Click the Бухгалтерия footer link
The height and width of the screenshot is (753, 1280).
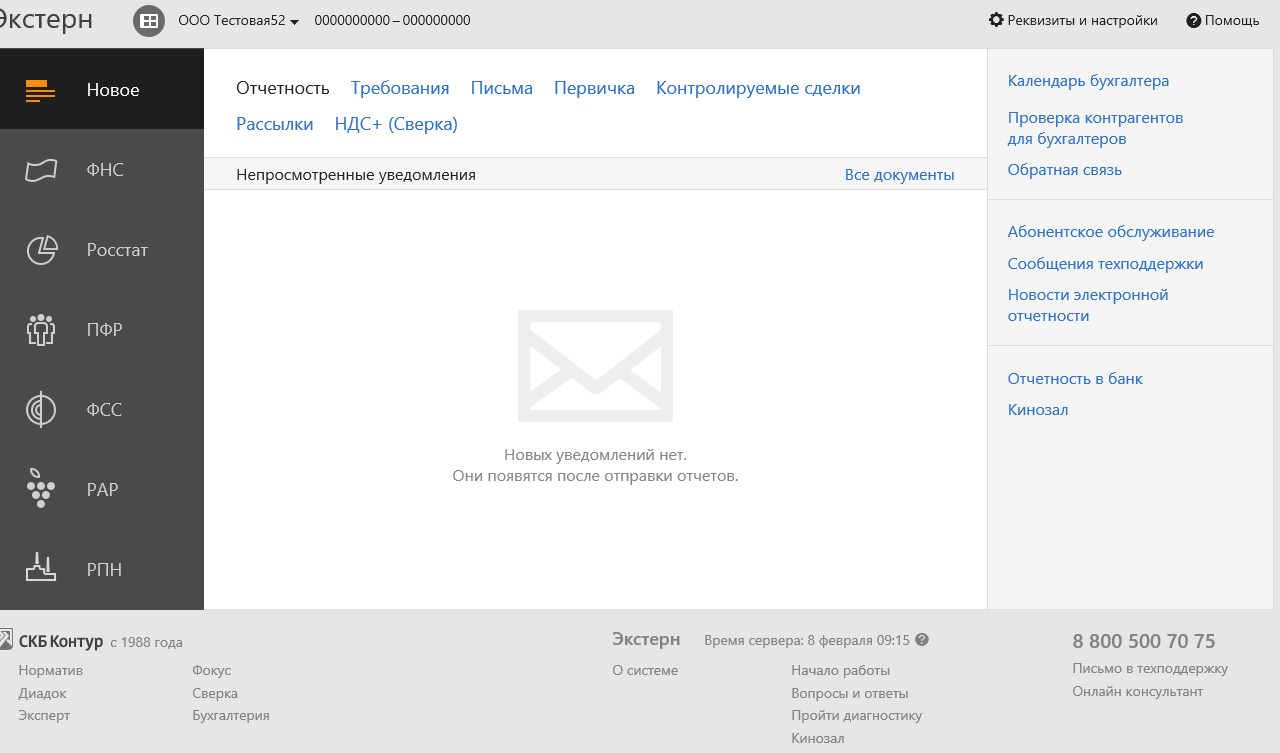pos(231,715)
